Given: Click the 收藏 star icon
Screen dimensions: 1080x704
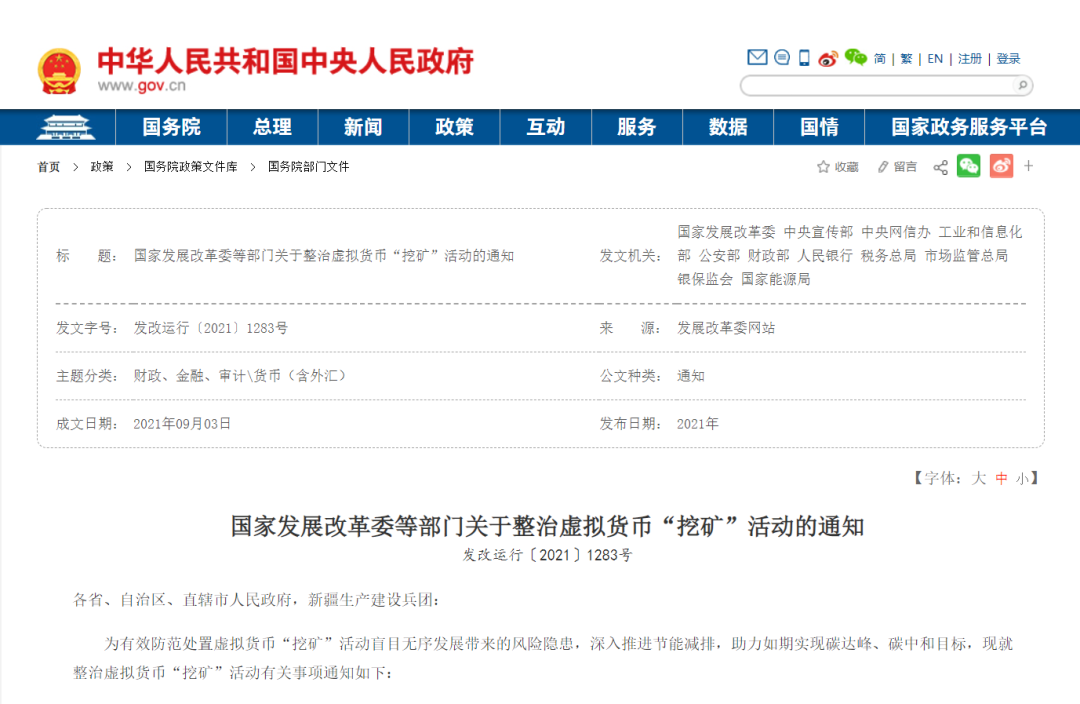Looking at the screenshot, I should [x=823, y=167].
